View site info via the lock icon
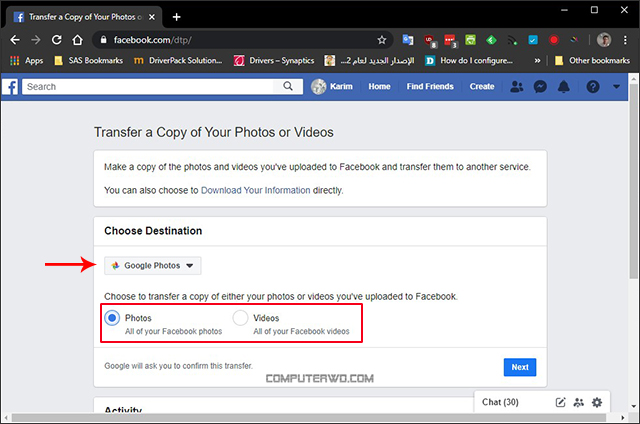This screenshot has width=640, height=424. tap(104, 40)
